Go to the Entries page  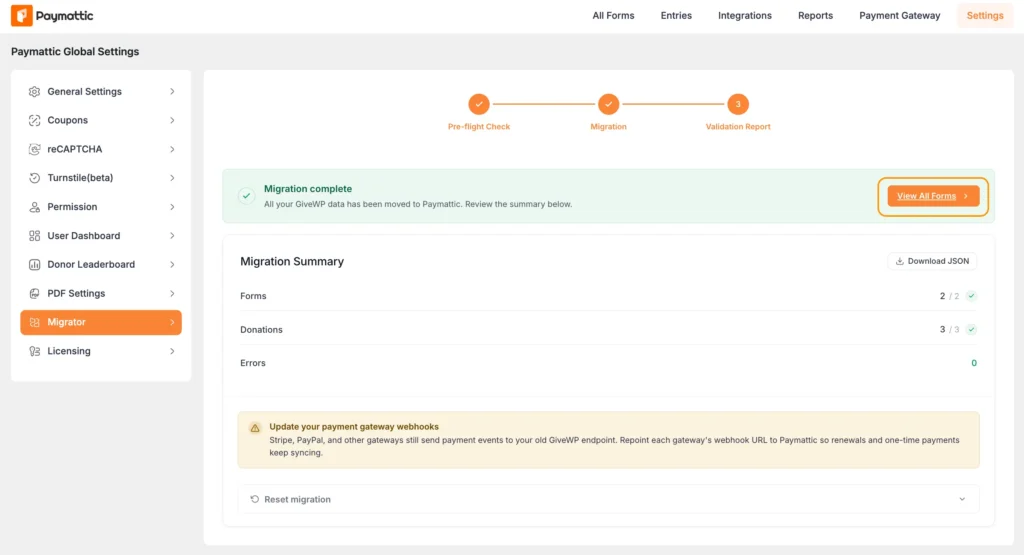tap(676, 16)
